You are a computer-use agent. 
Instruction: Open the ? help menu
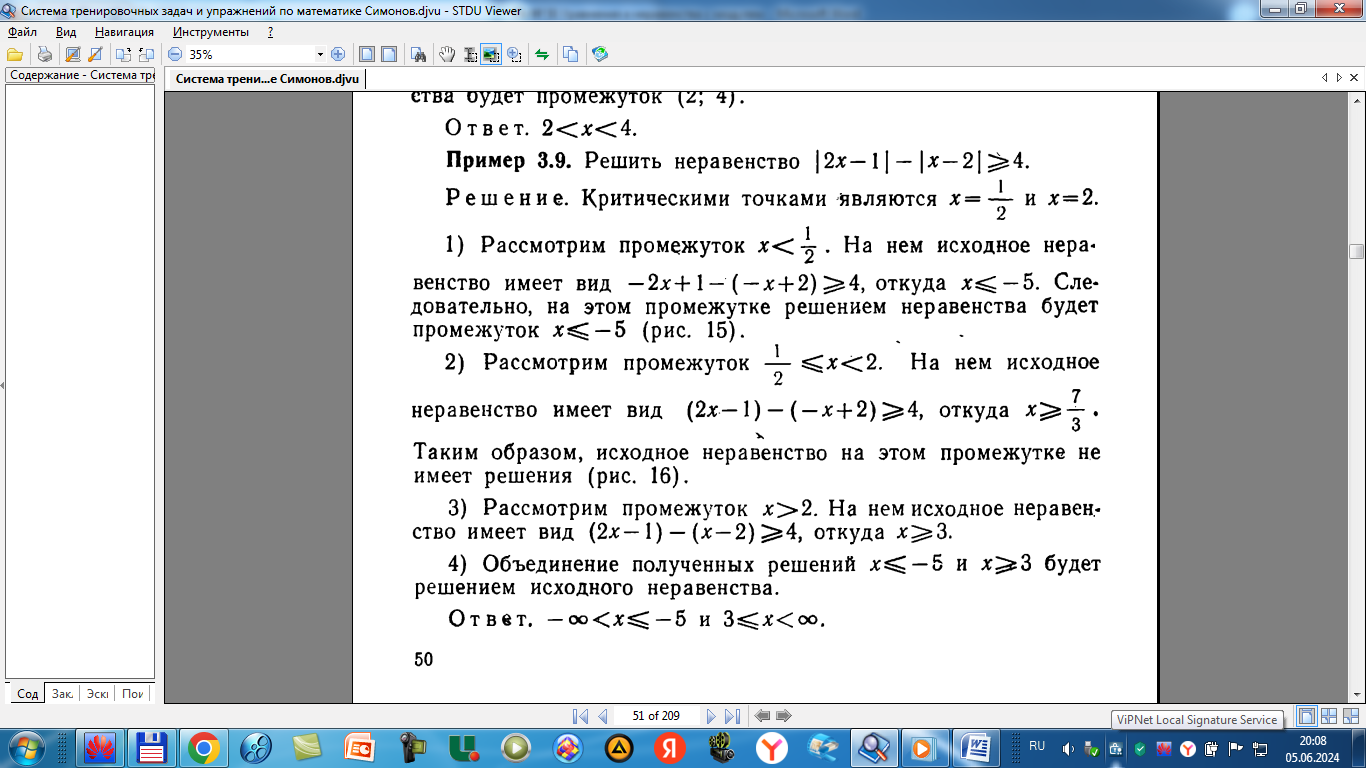coord(270,31)
